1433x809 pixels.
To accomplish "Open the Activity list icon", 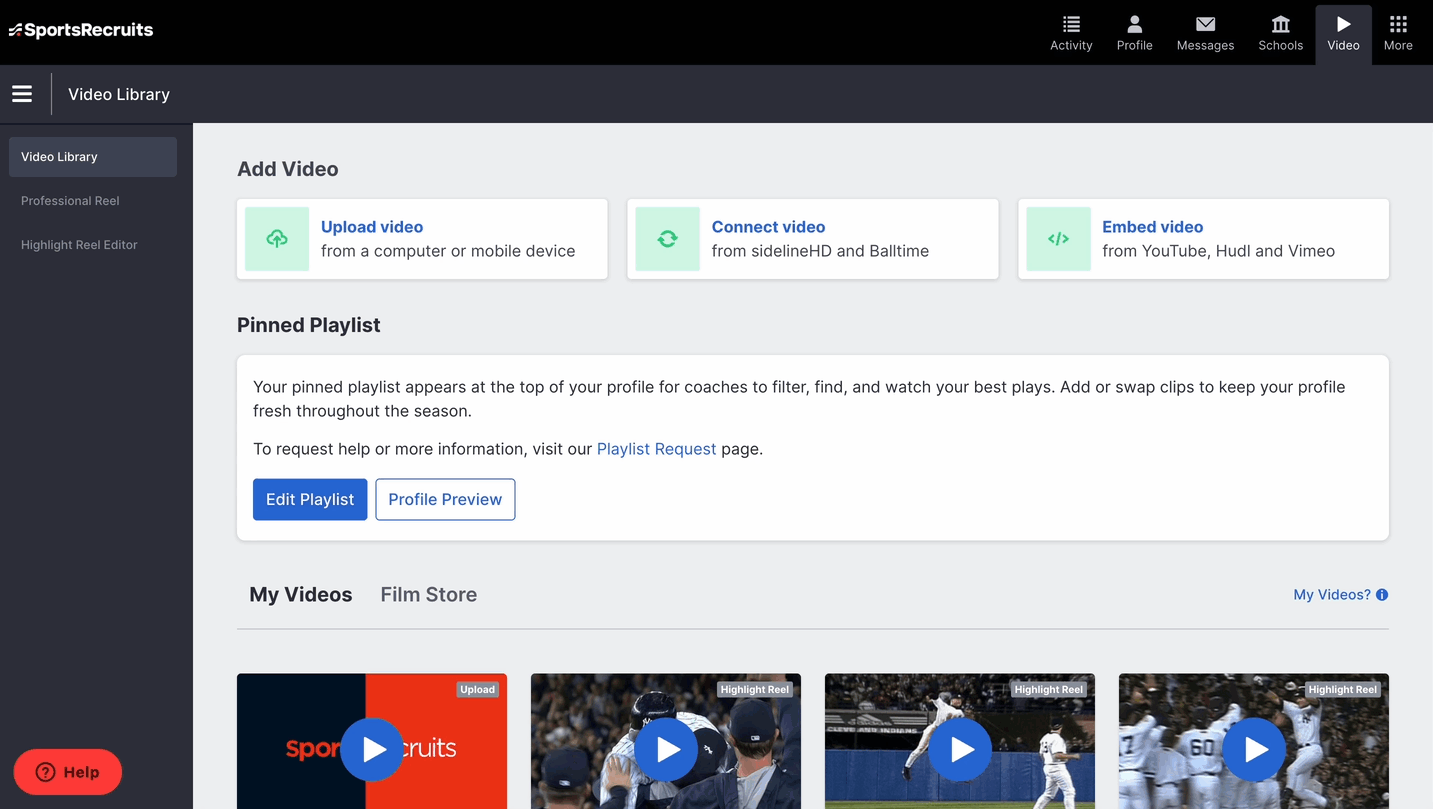I will pyautogui.click(x=1071, y=24).
